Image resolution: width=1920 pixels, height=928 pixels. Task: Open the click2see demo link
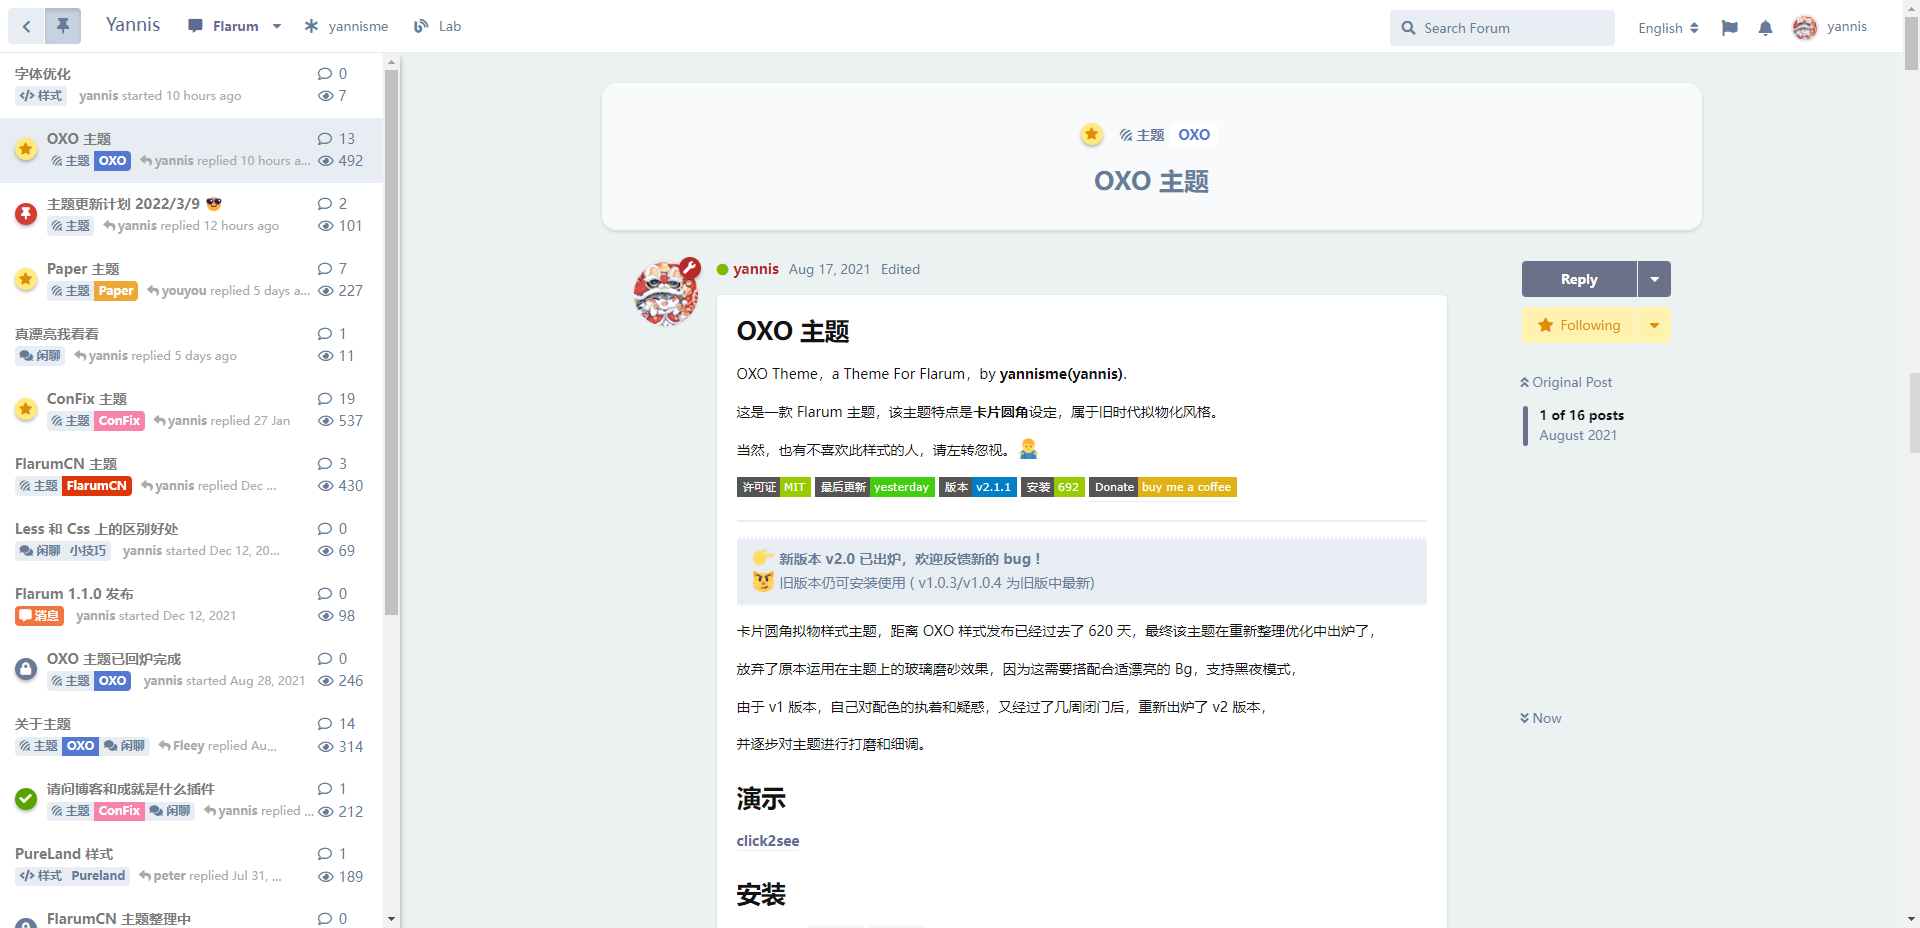(x=768, y=841)
